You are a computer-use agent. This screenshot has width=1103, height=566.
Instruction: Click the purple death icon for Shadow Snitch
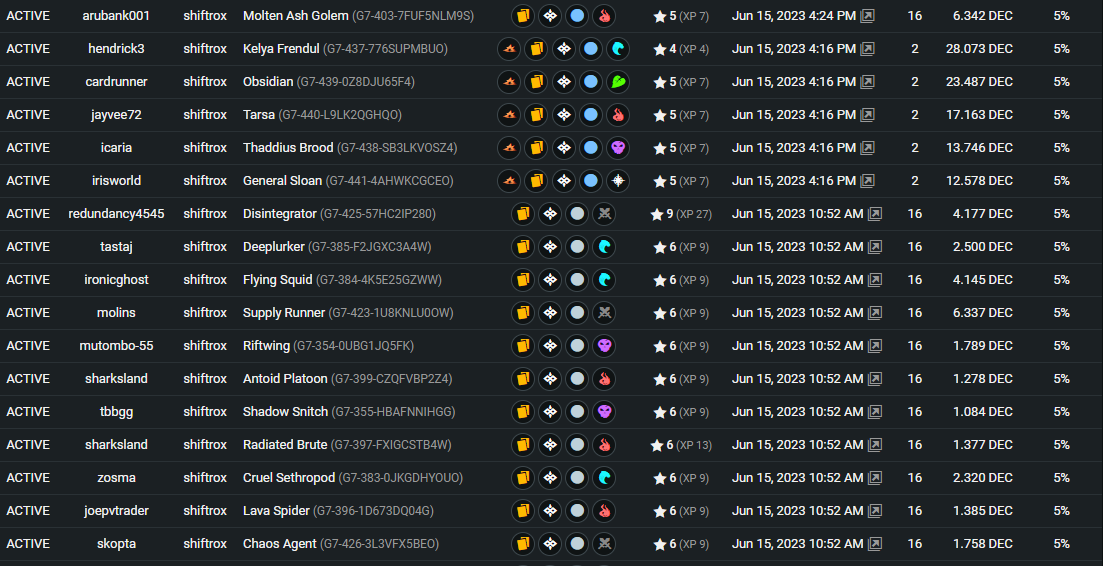[604, 411]
